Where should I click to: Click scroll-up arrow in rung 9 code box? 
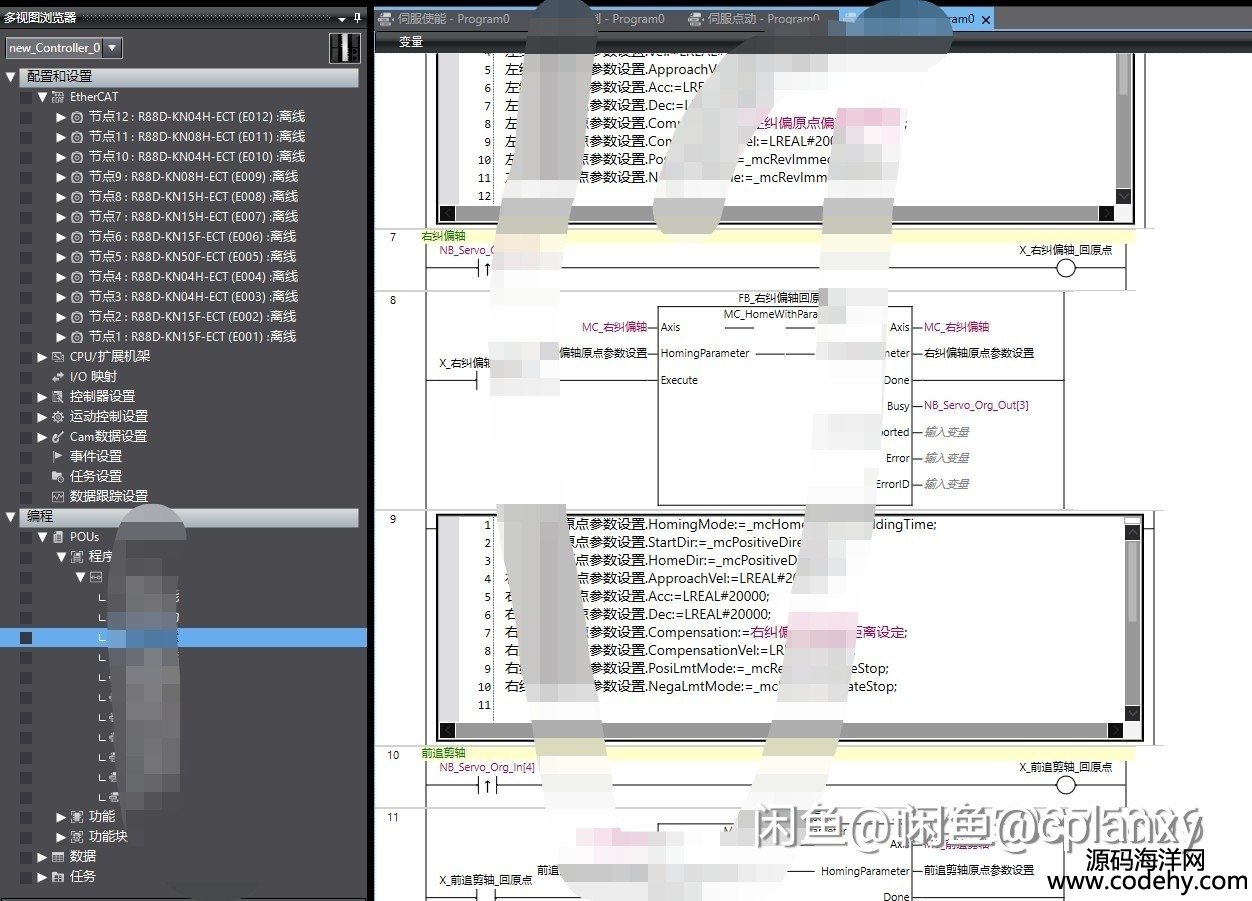click(1132, 533)
